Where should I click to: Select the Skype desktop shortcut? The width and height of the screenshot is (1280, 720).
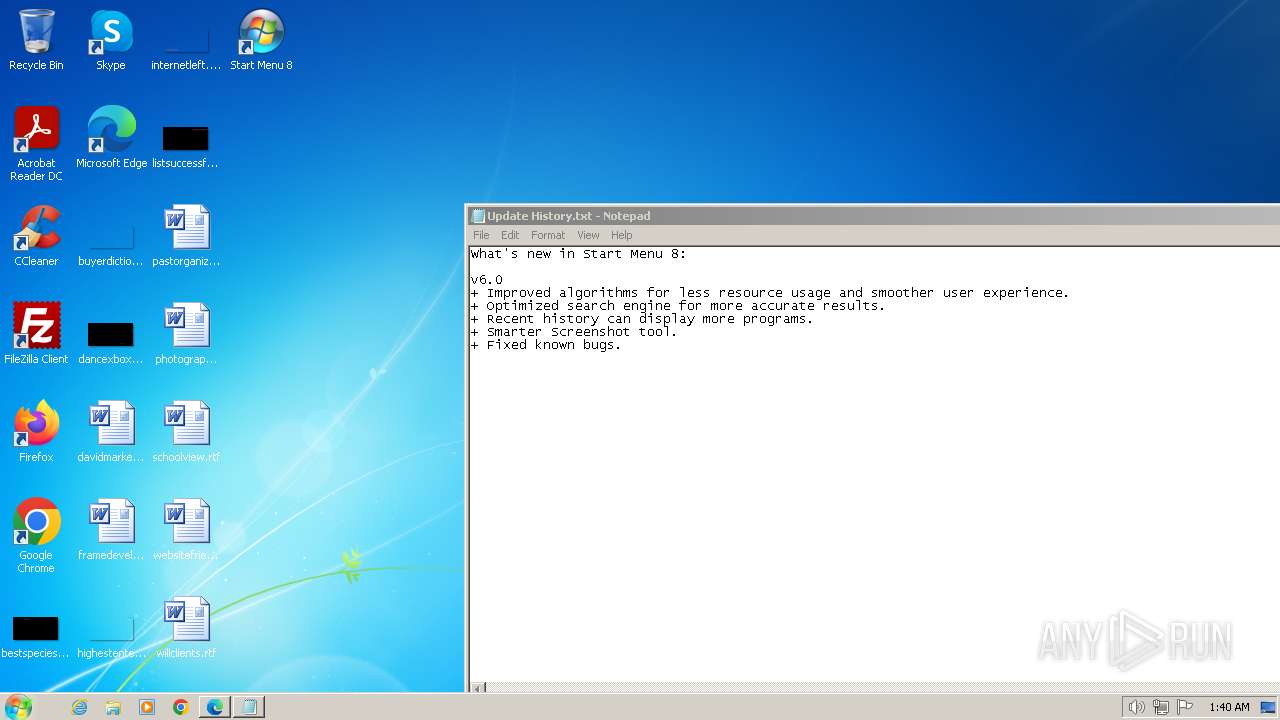(x=111, y=40)
